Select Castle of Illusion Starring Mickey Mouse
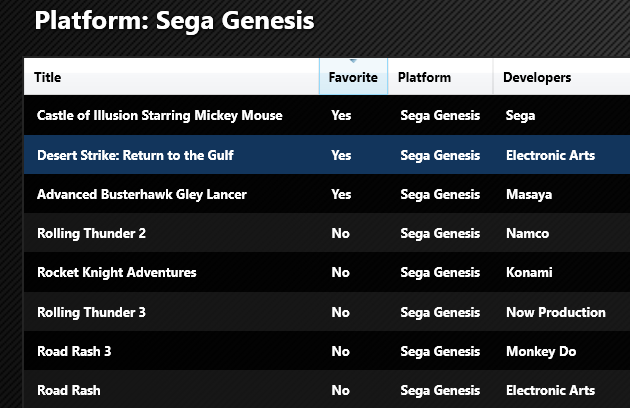 327,115
